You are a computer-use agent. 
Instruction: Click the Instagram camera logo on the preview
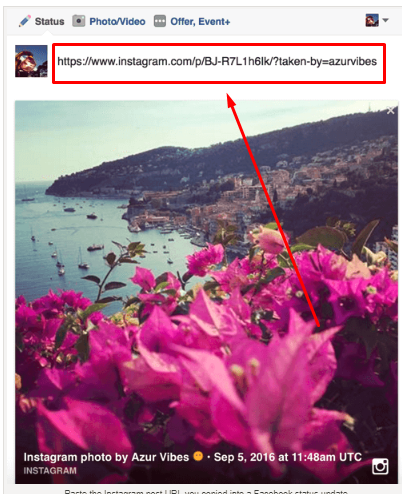[x=380, y=466]
